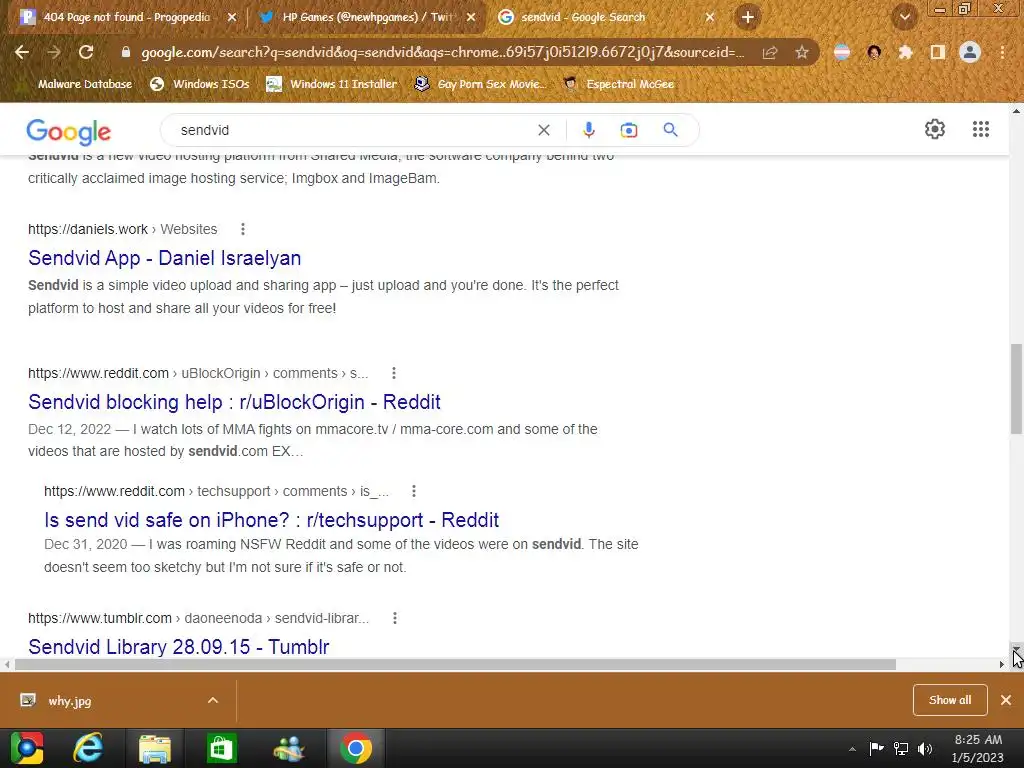Open options for the uBlockOrigin Reddit result
Viewport: 1024px width, 768px height.
(x=394, y=373)
